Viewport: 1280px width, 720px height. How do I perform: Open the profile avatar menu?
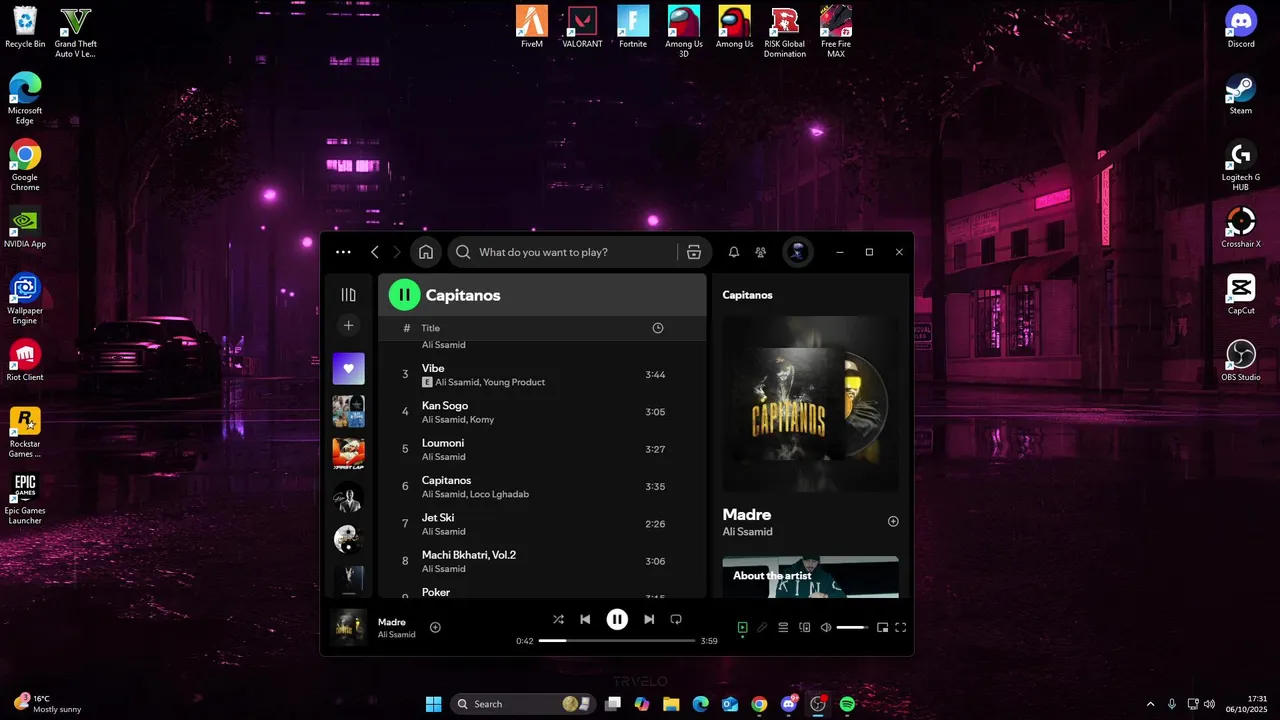coord(797,252)
